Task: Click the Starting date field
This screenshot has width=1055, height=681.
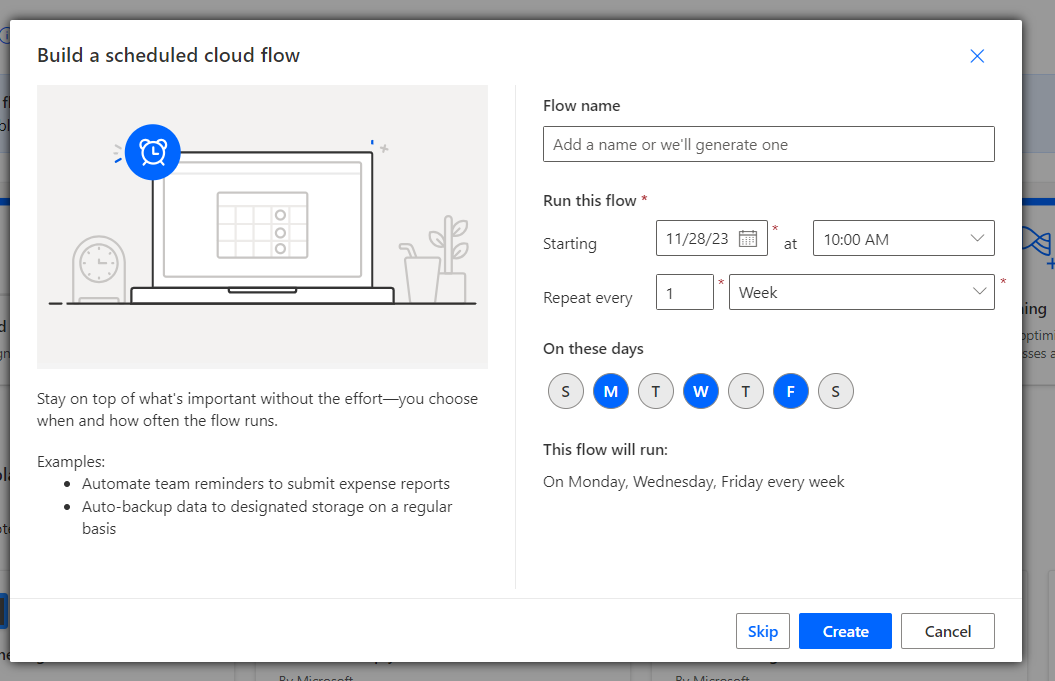Action: pyautogui.click(x=697, y=239)
